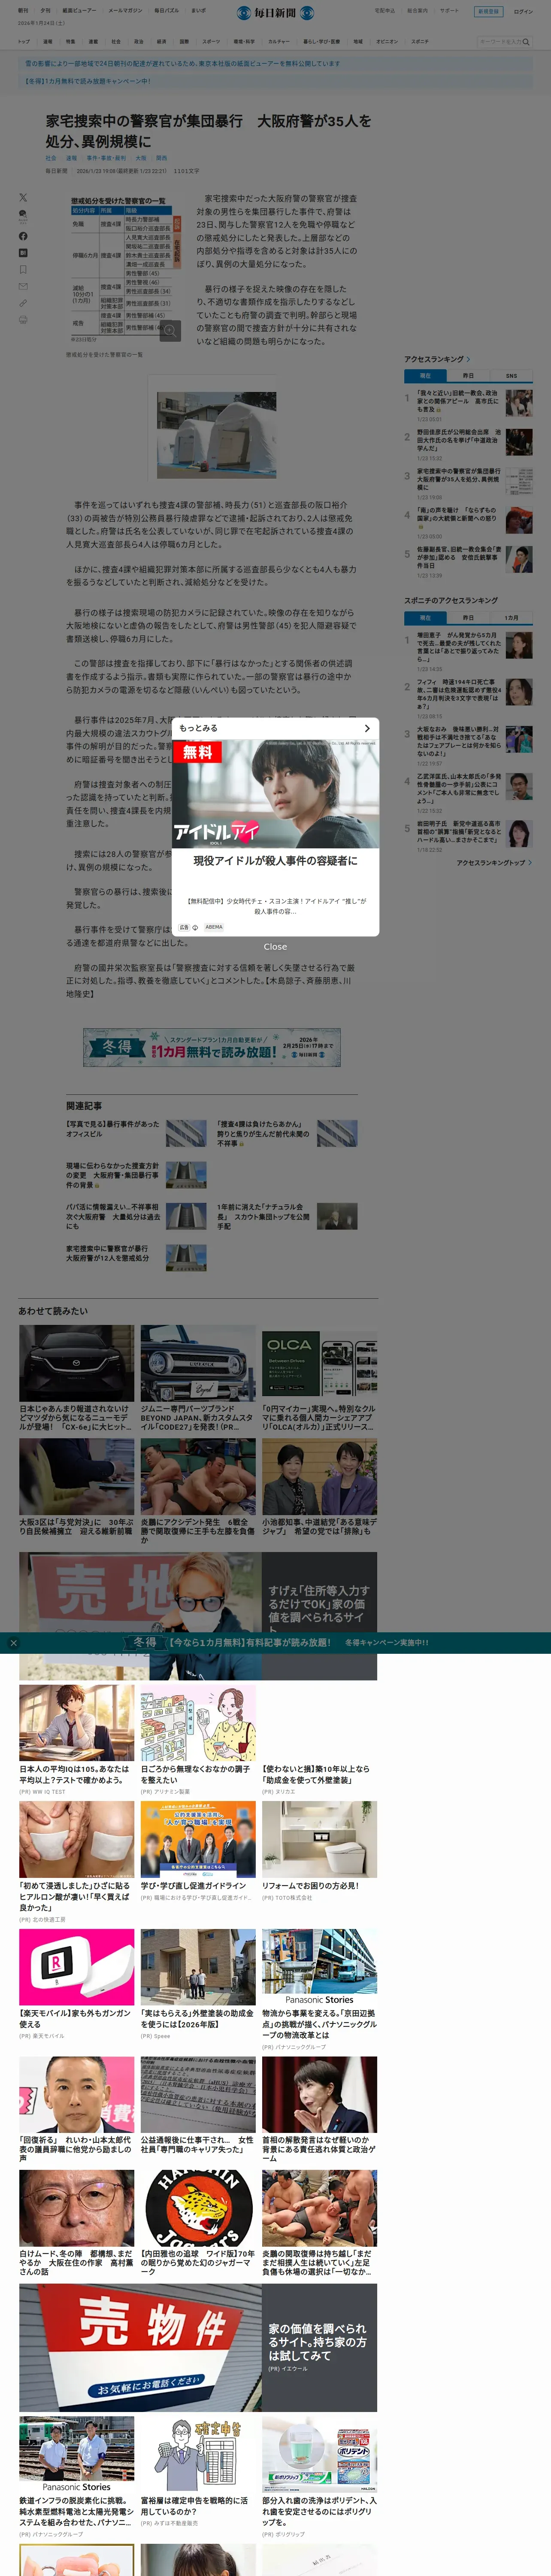Open the 富裕層は確定申告 article

198,2472
